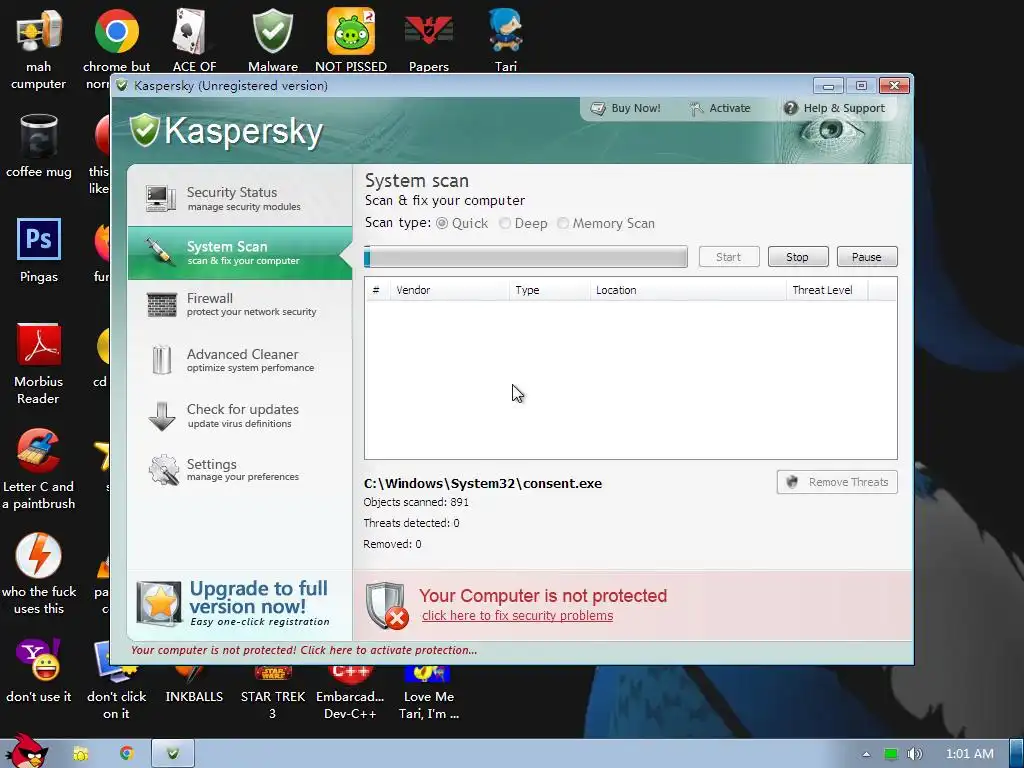Image resolution: width=1024 pixels, height=768 pixels.
Task: Click the shield with red X icon
Action: point(387,606)
